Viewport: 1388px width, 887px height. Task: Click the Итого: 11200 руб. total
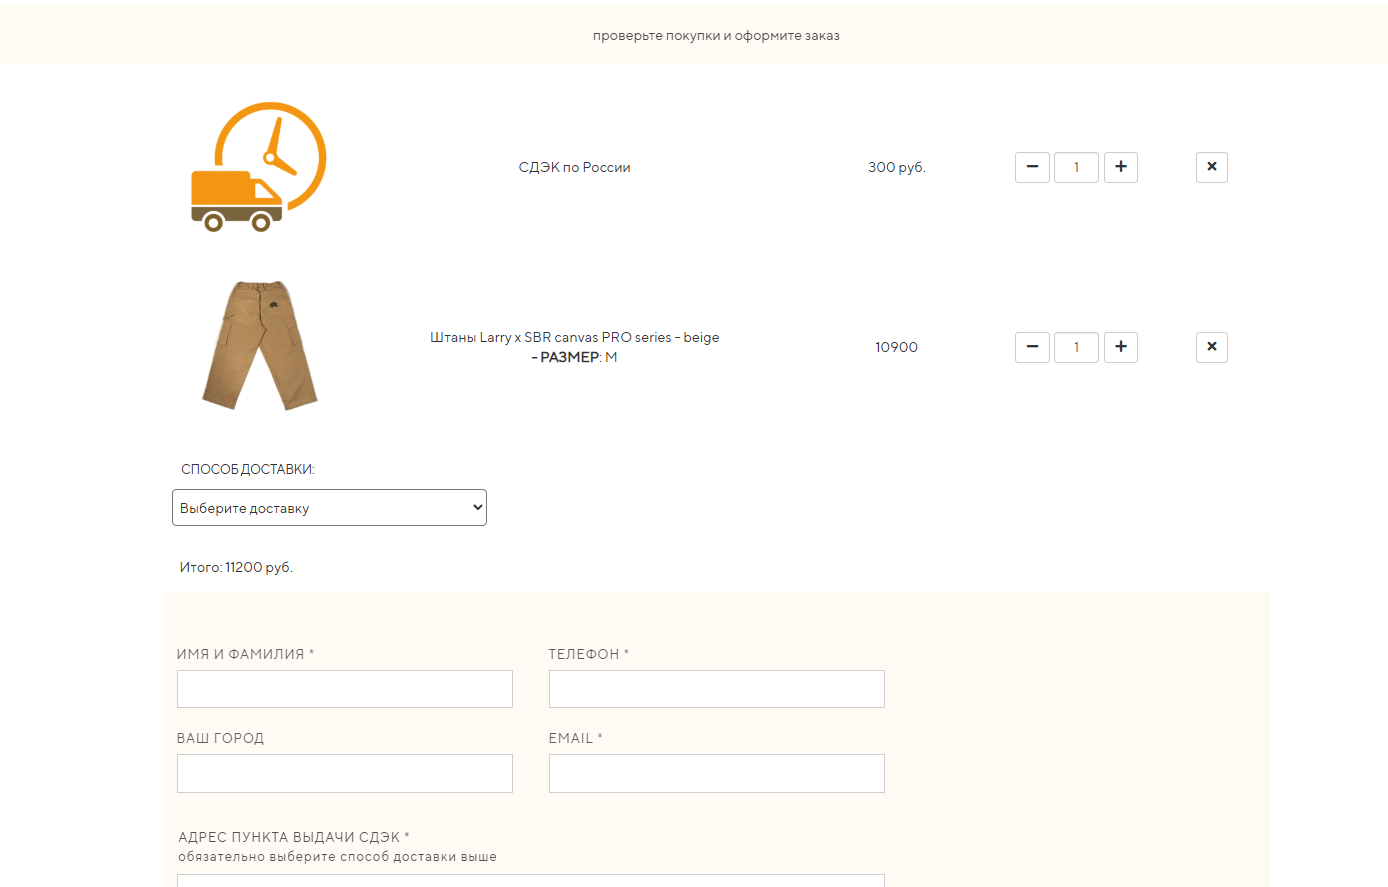(x=236, y=567)
